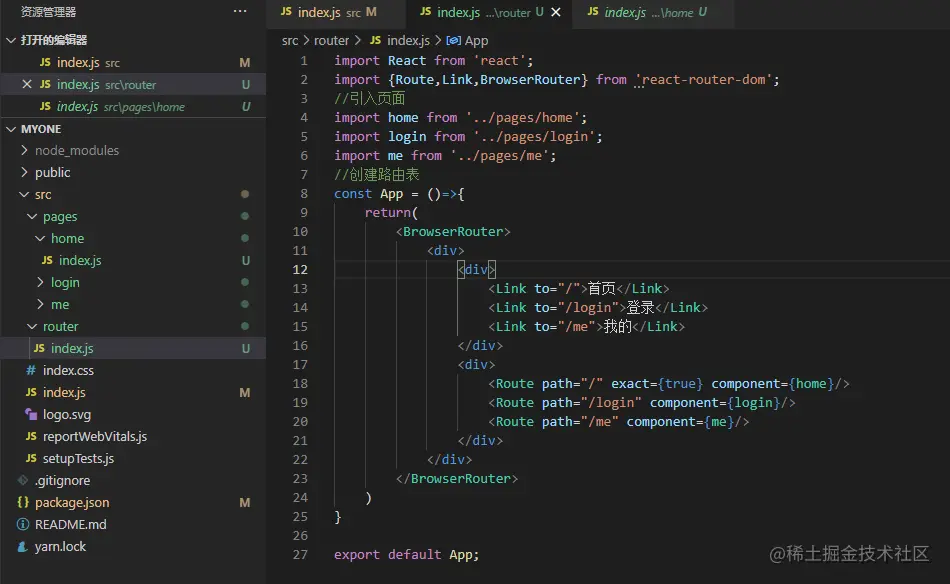Click the JS icon of setupTests.js
Screen dimensions: 950x584
(31, 458)
